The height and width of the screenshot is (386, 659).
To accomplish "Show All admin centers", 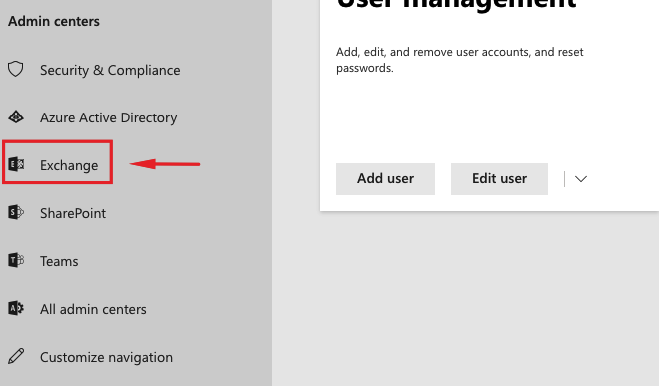I will click(x=93, y=309).
